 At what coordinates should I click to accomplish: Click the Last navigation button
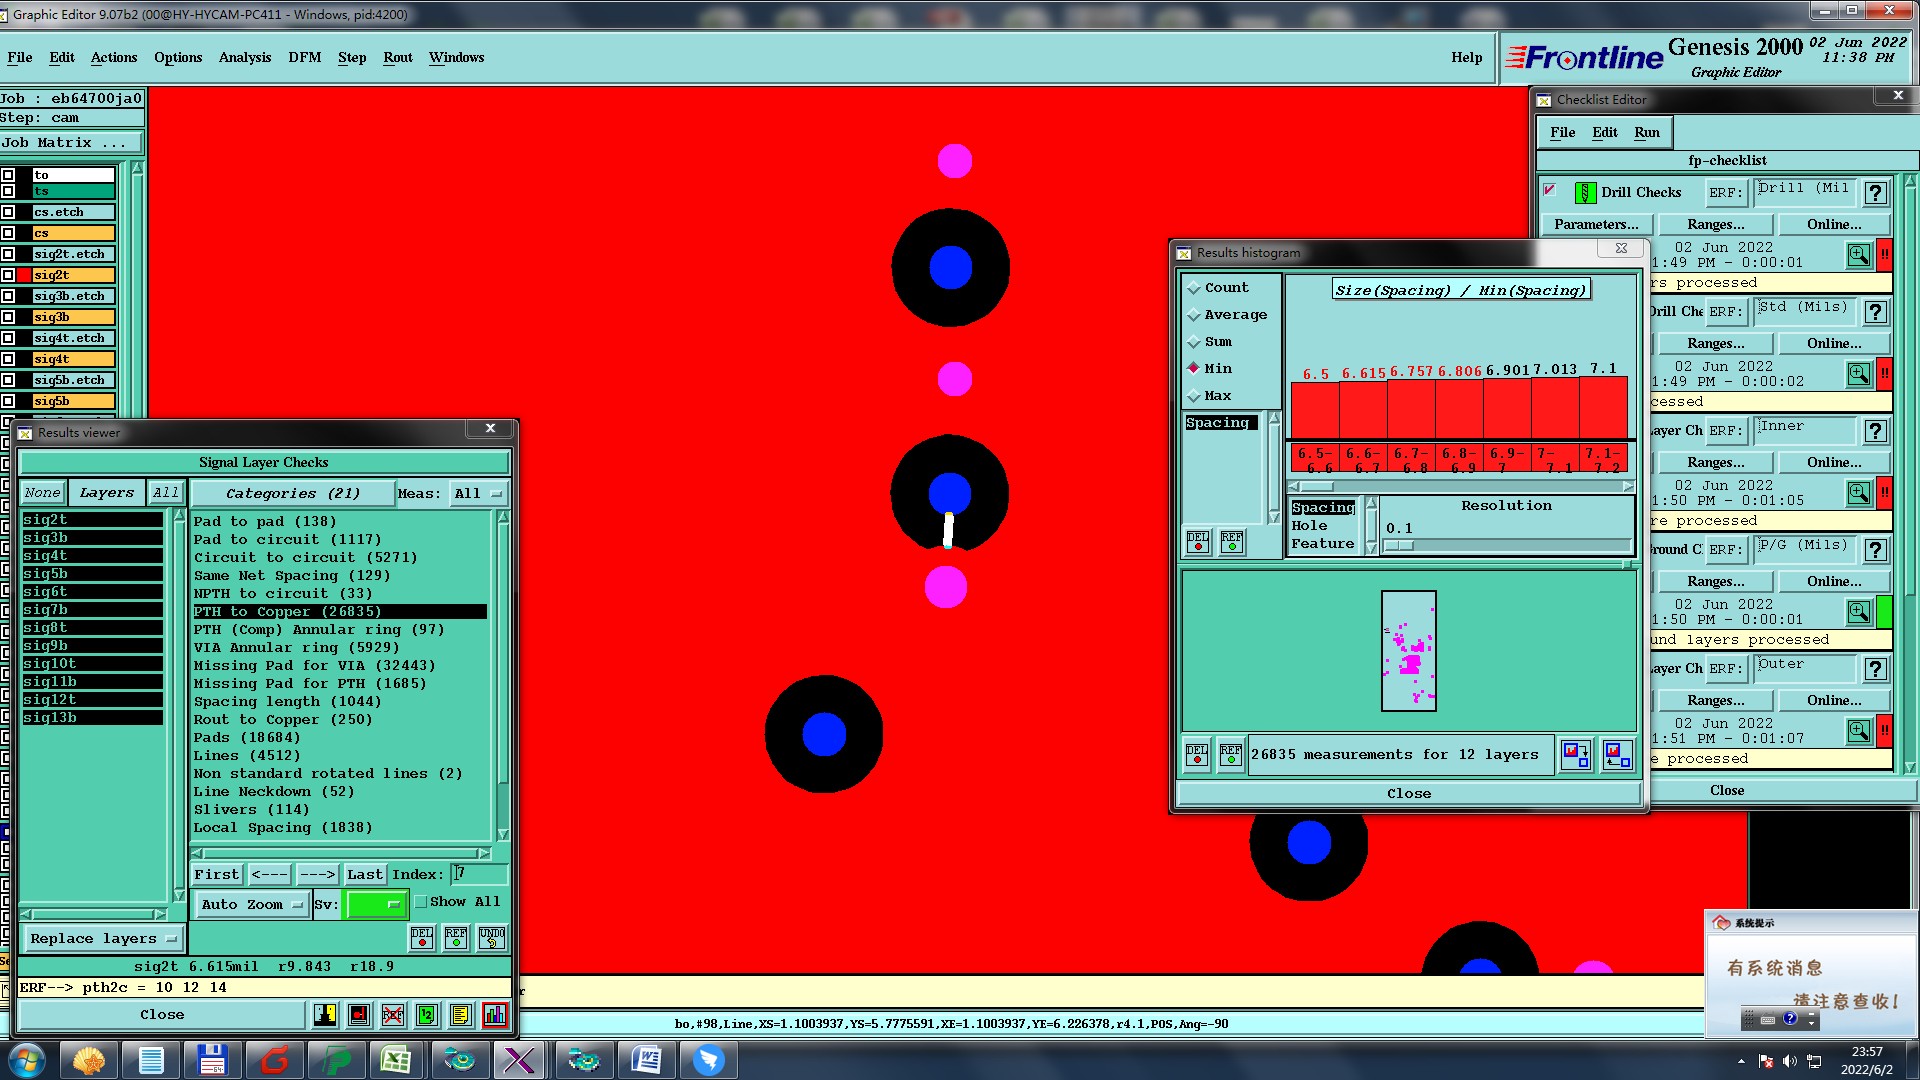click(x=364, y=874)
